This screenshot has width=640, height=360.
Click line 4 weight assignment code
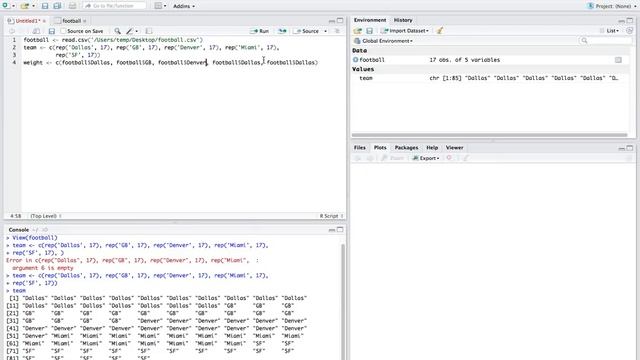pyautogui.click(x=171, y=62)
